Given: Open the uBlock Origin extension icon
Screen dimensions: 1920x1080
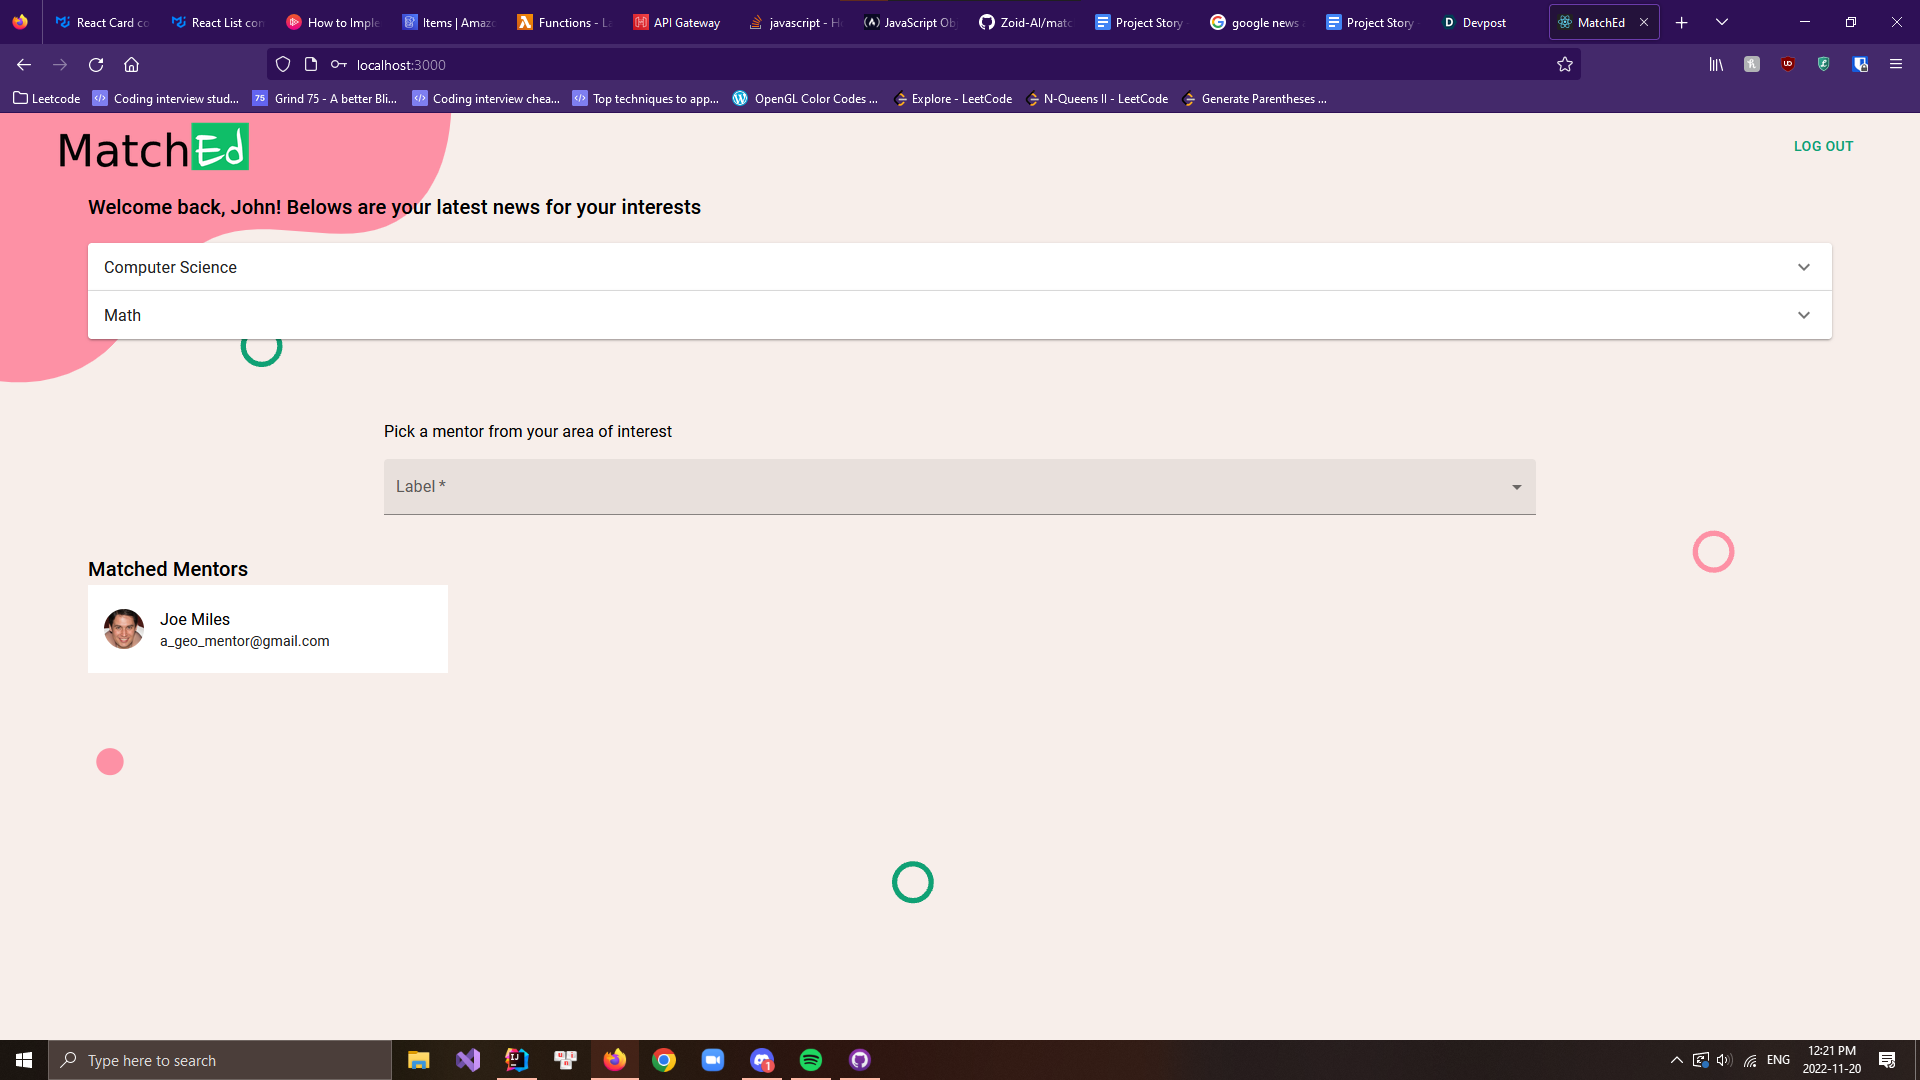Looking at the screenshot, I should (x=1788, y=64).
